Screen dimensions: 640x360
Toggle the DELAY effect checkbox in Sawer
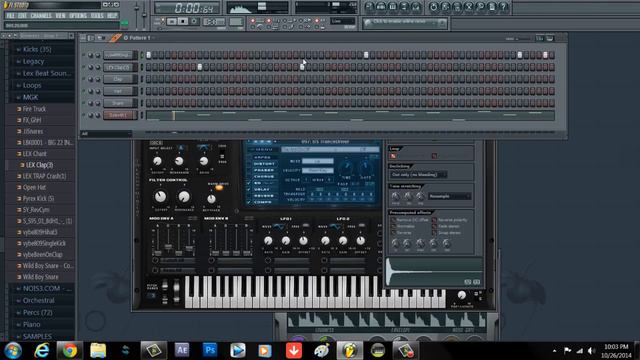tap(249, 189)
